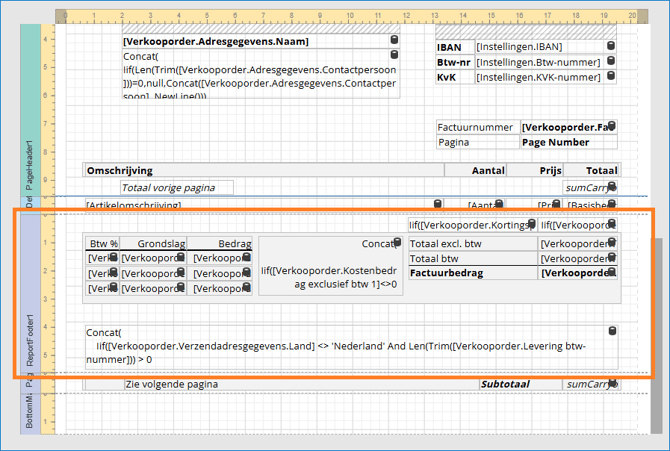
Task: Click database icon on Instellingen.Btw-nummer field
Action: pos(611,62)
